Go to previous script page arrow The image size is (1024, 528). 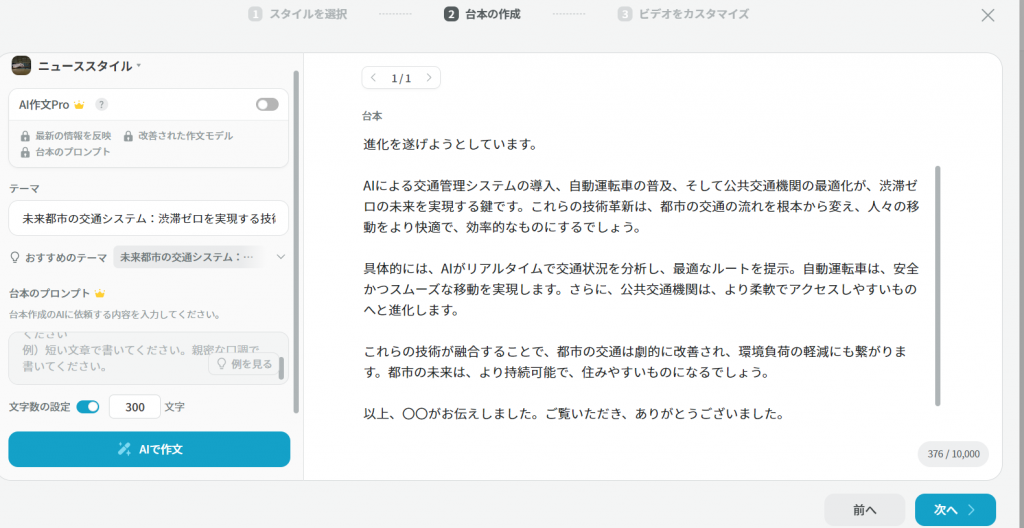coord(374,78)
